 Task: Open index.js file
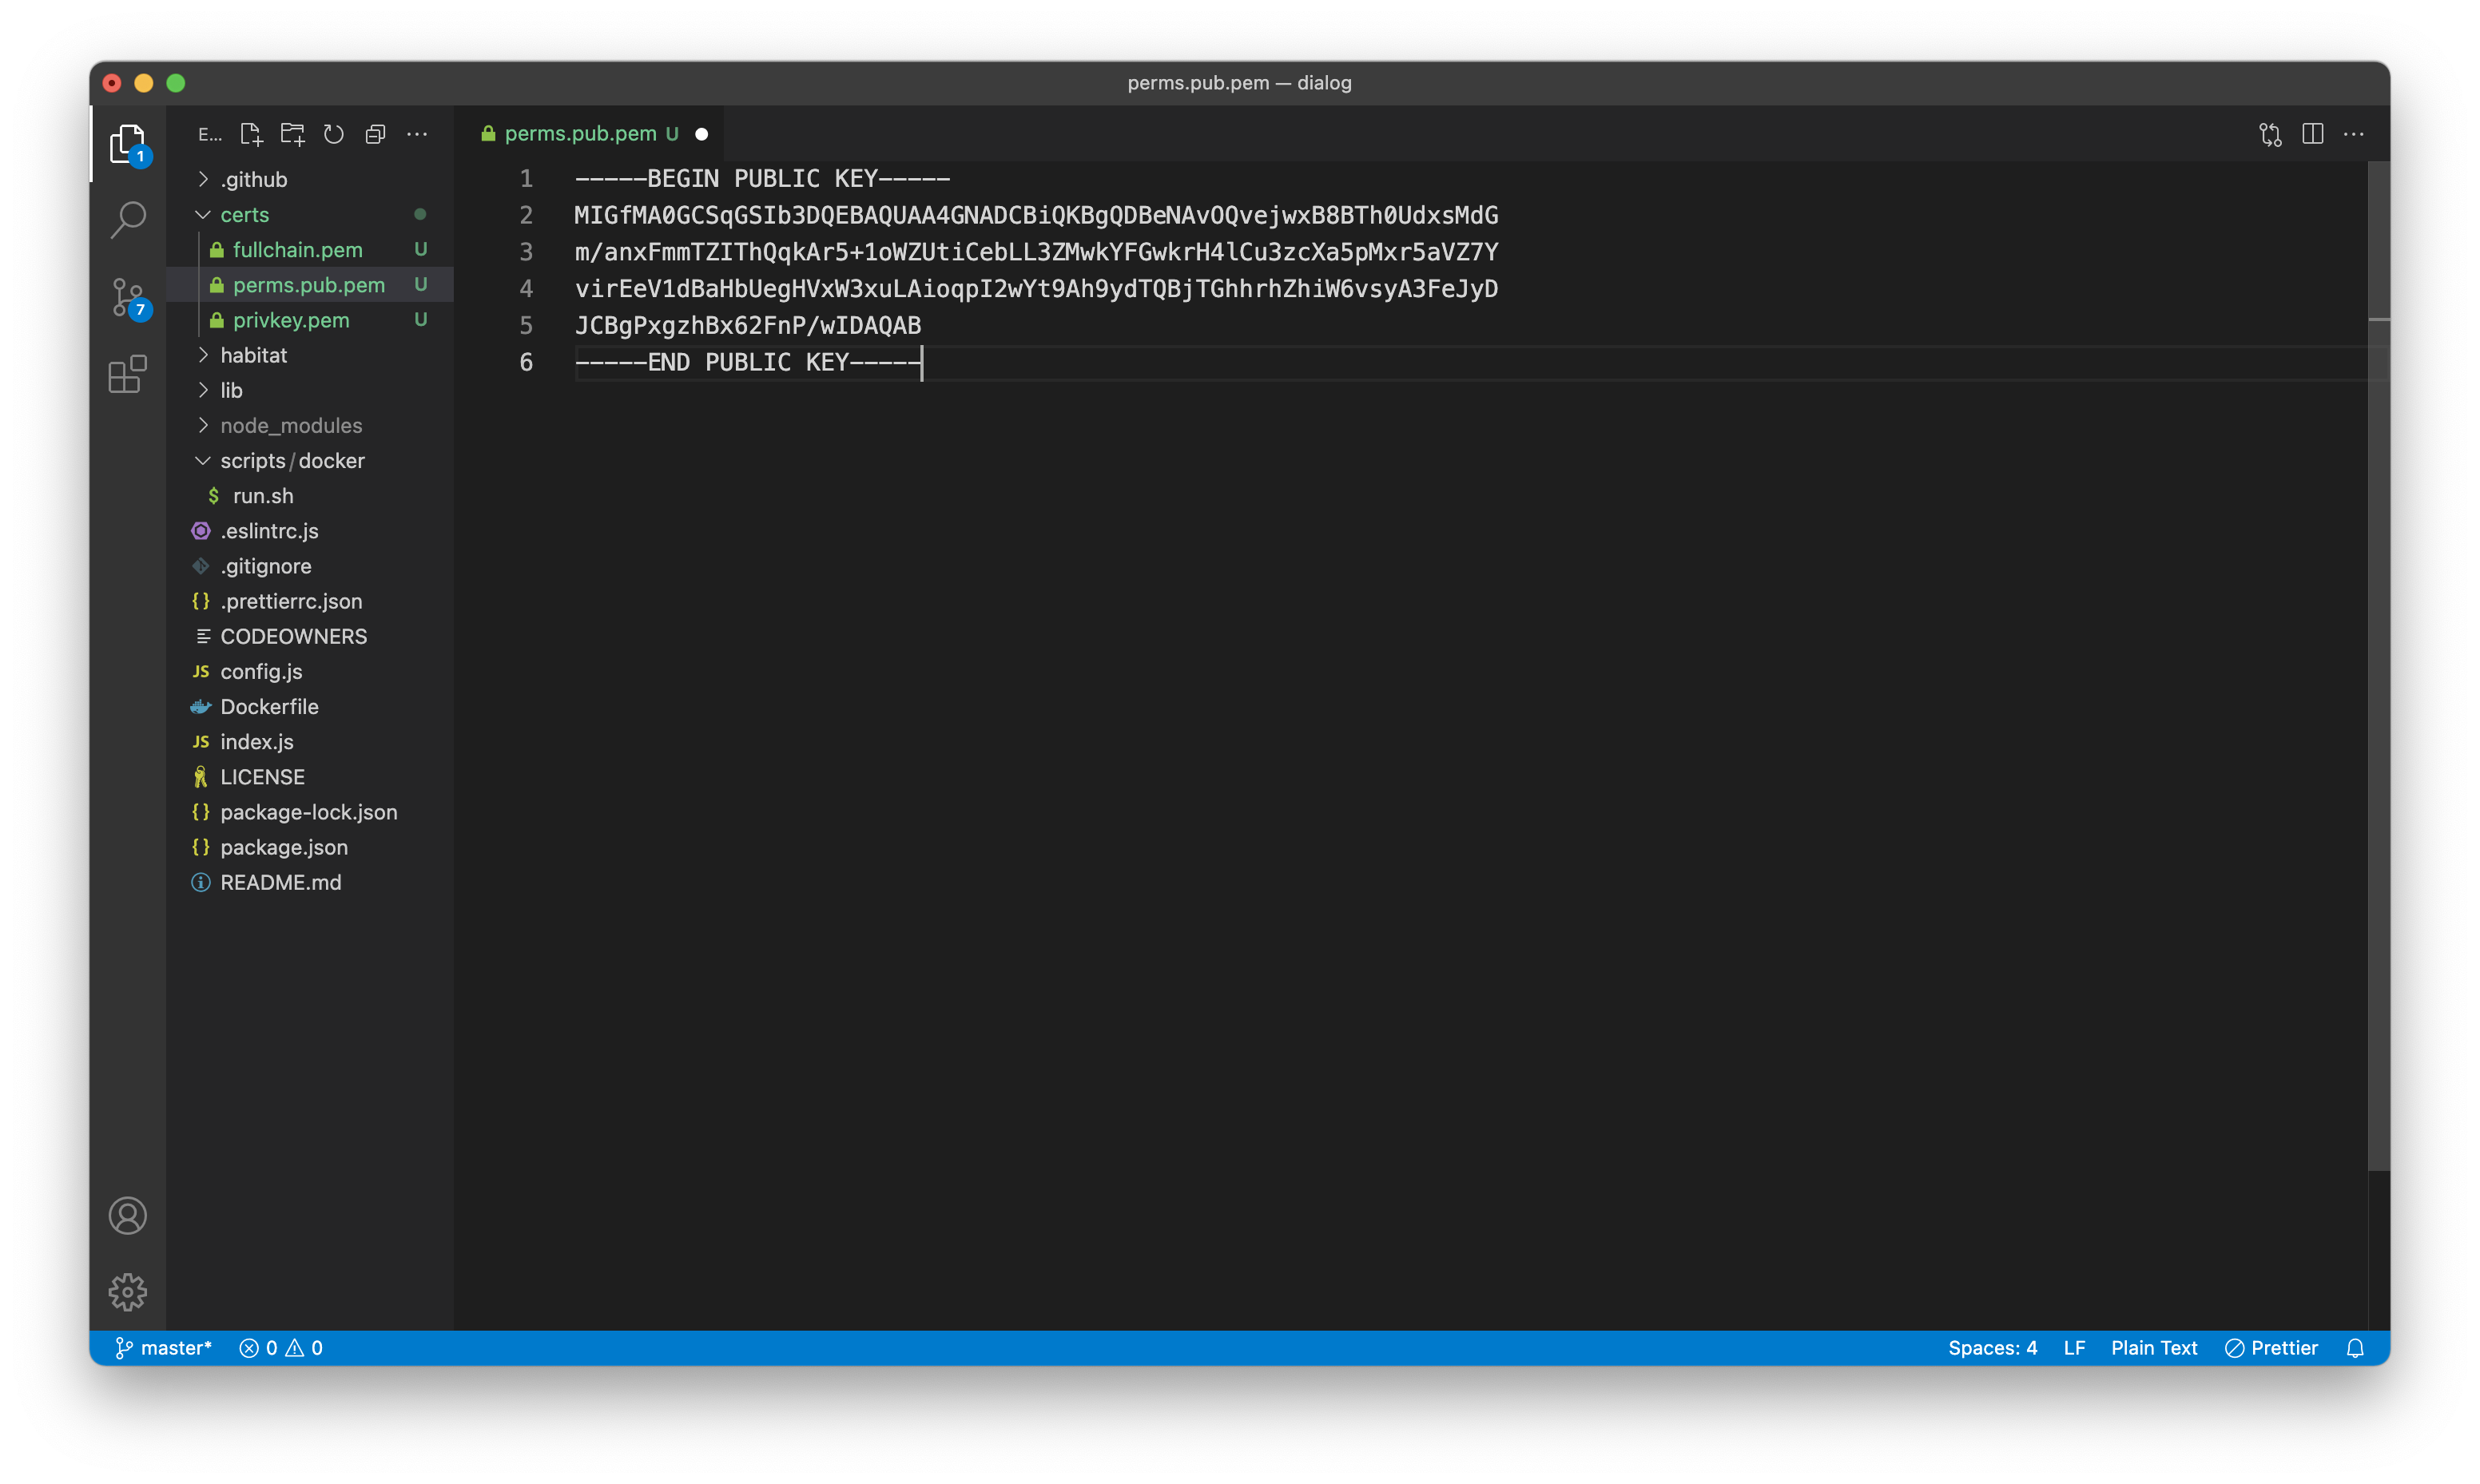coord(310,742)
